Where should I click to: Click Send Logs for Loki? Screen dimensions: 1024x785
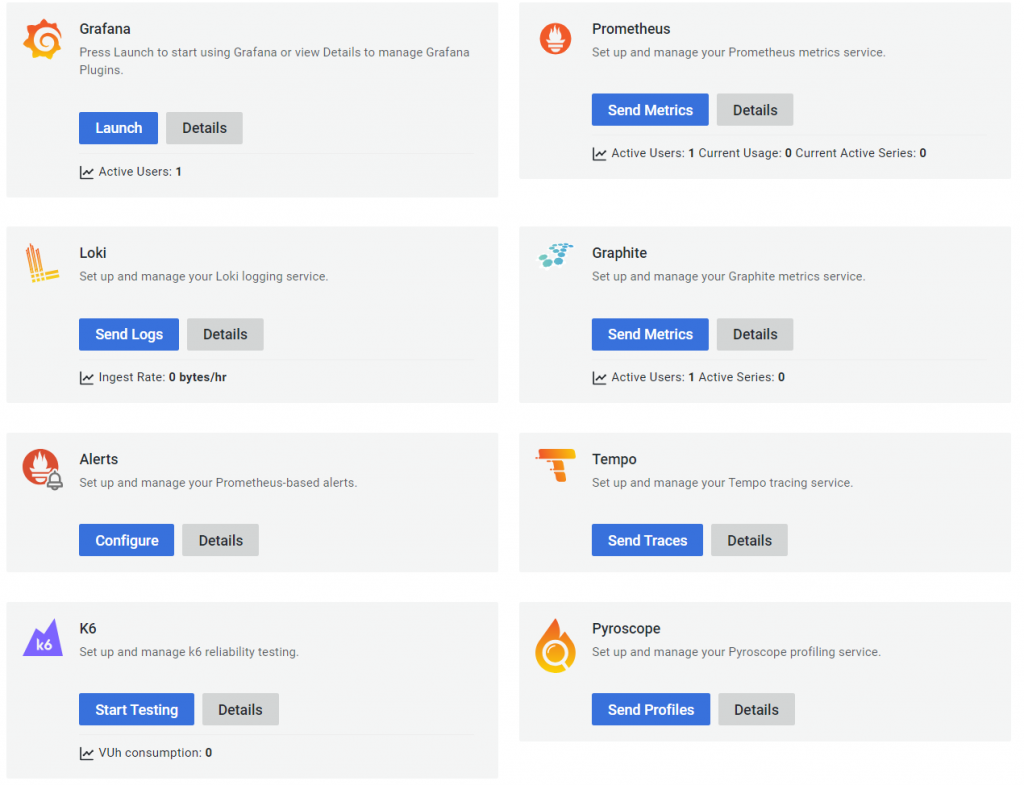(x=129, y=334)
